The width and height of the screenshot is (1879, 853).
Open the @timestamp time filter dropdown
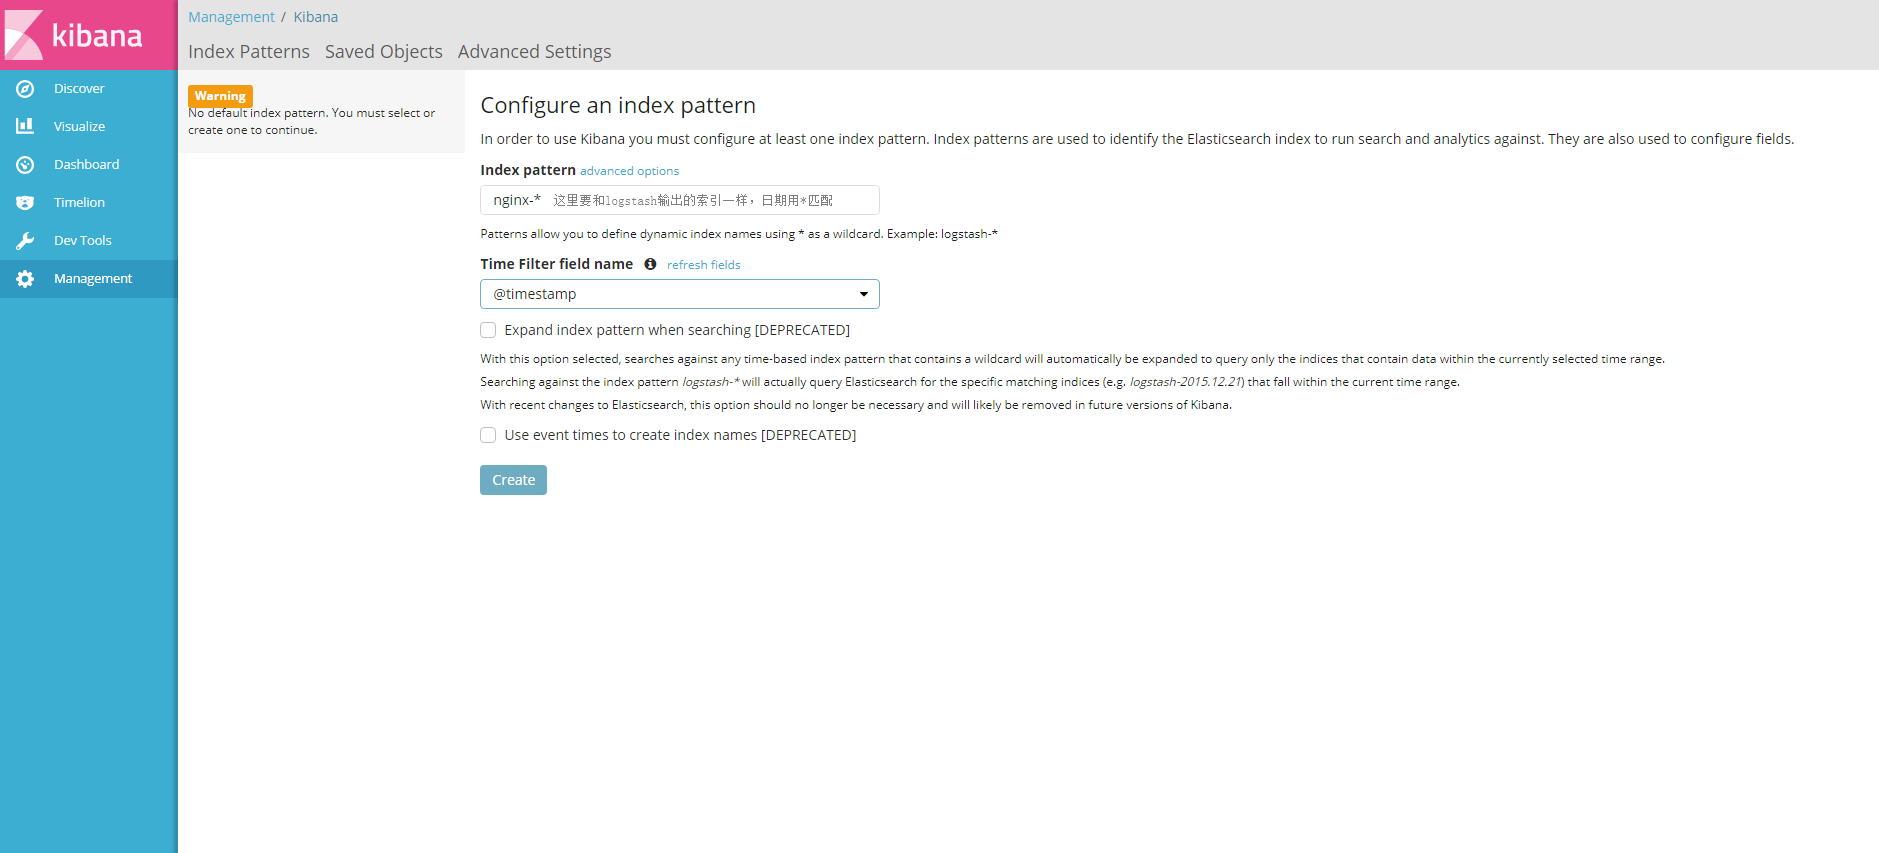pyautogui.click(x=680, y=294)
